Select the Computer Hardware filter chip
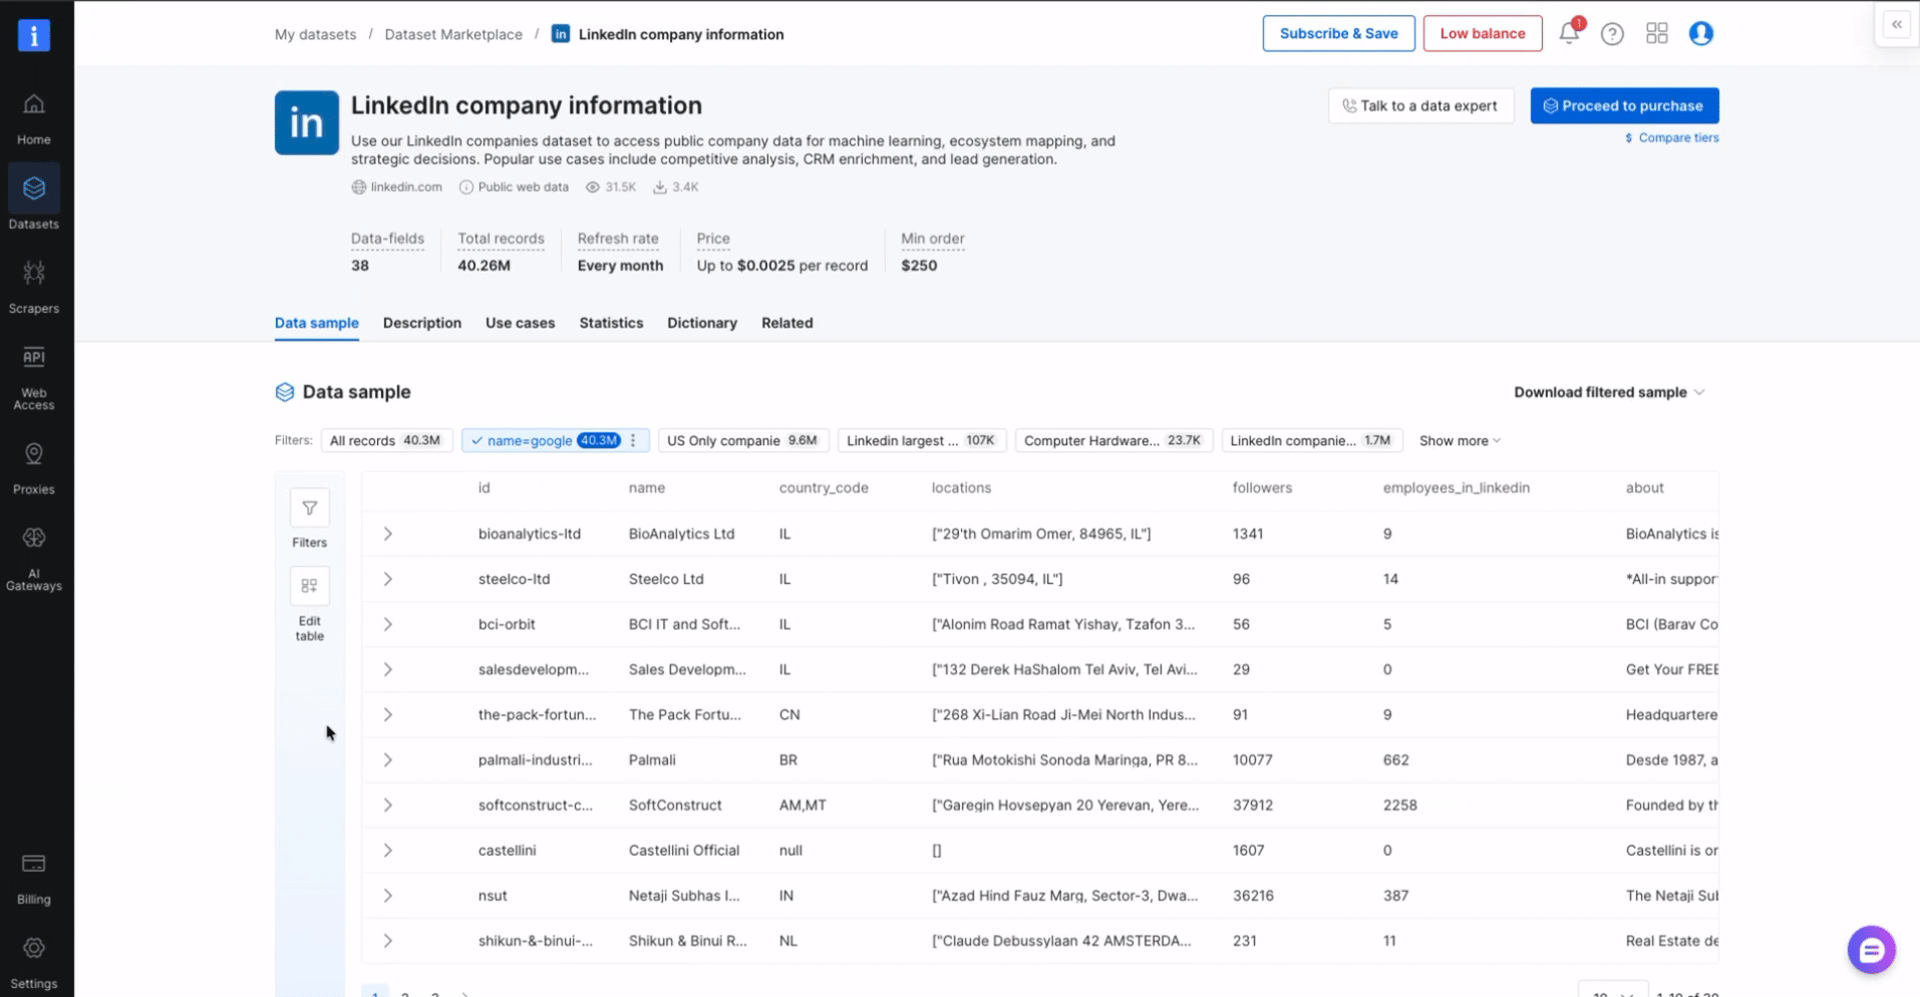Image resolution: width=1920 pixels, height=997 pixels. [1114, 440]
